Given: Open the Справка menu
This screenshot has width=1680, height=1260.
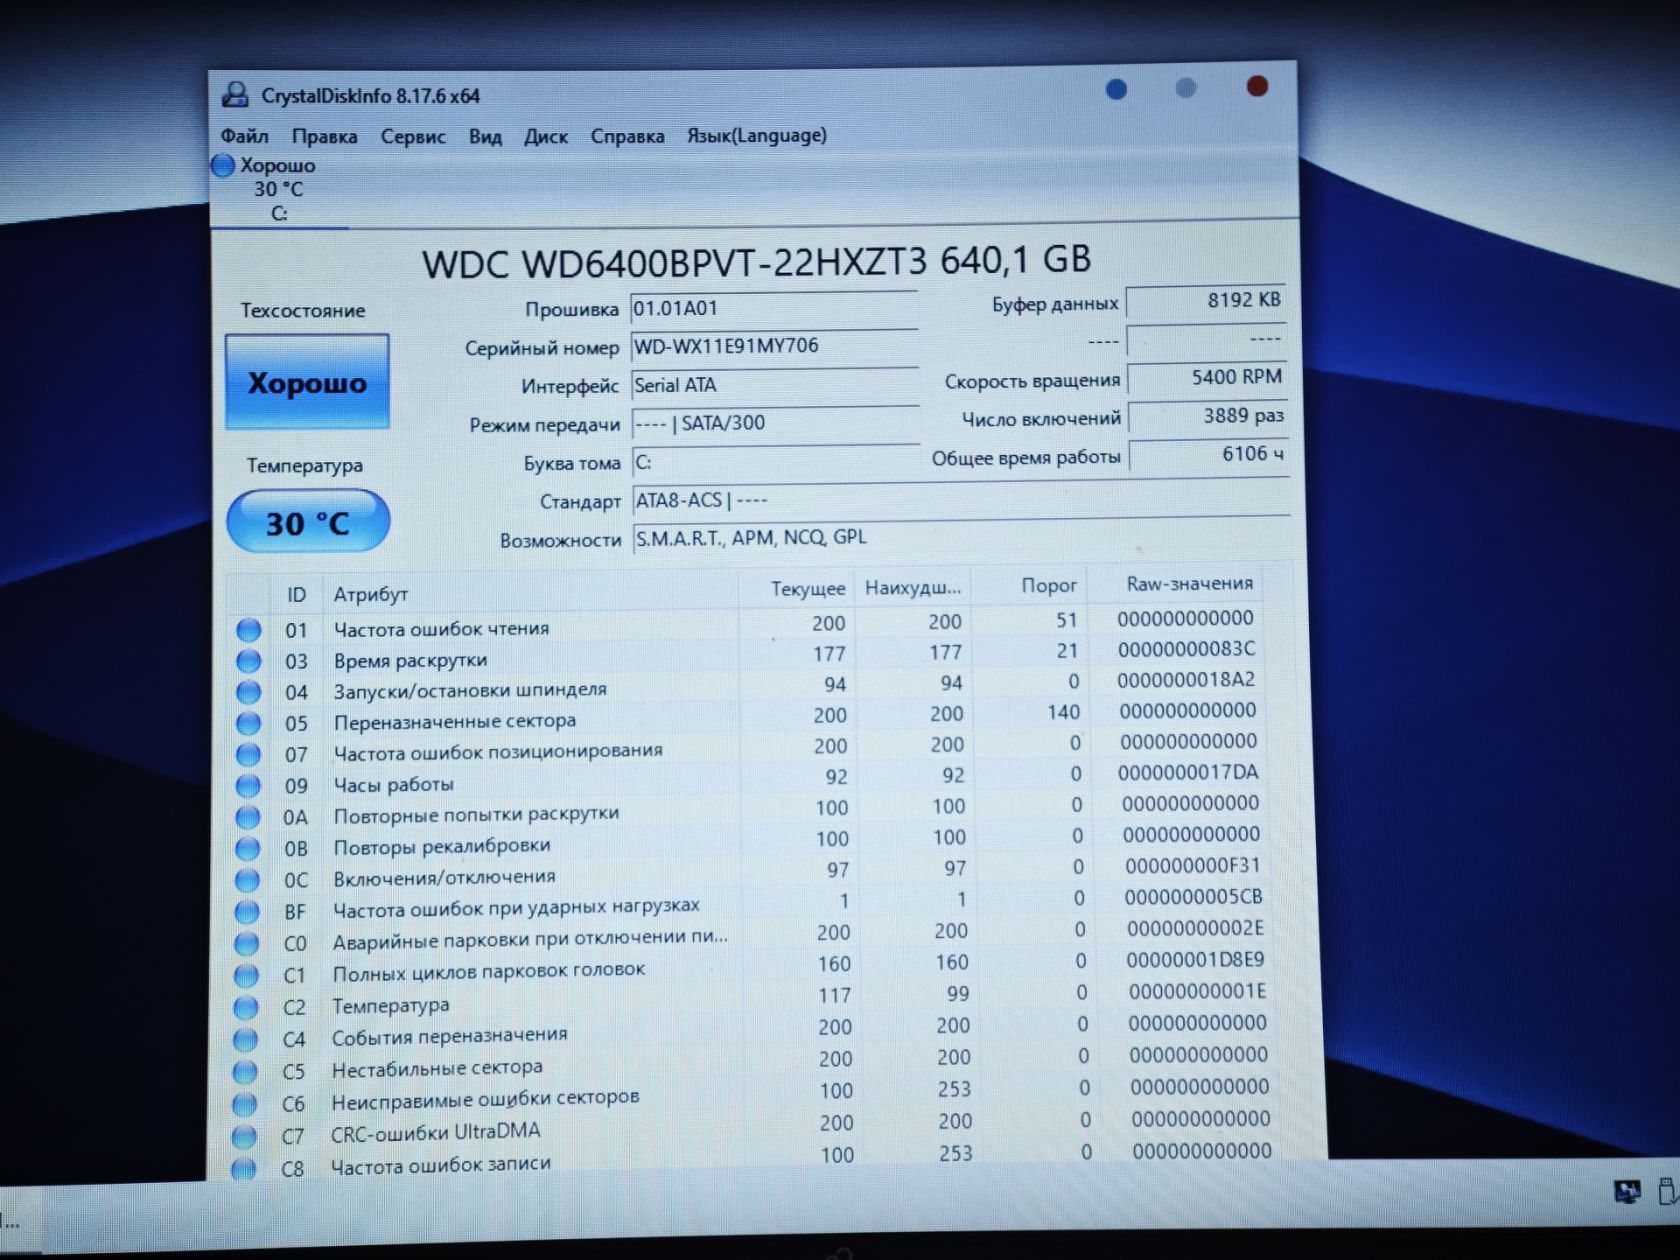Looking at the screenshot, I should (x=627, y=136).
